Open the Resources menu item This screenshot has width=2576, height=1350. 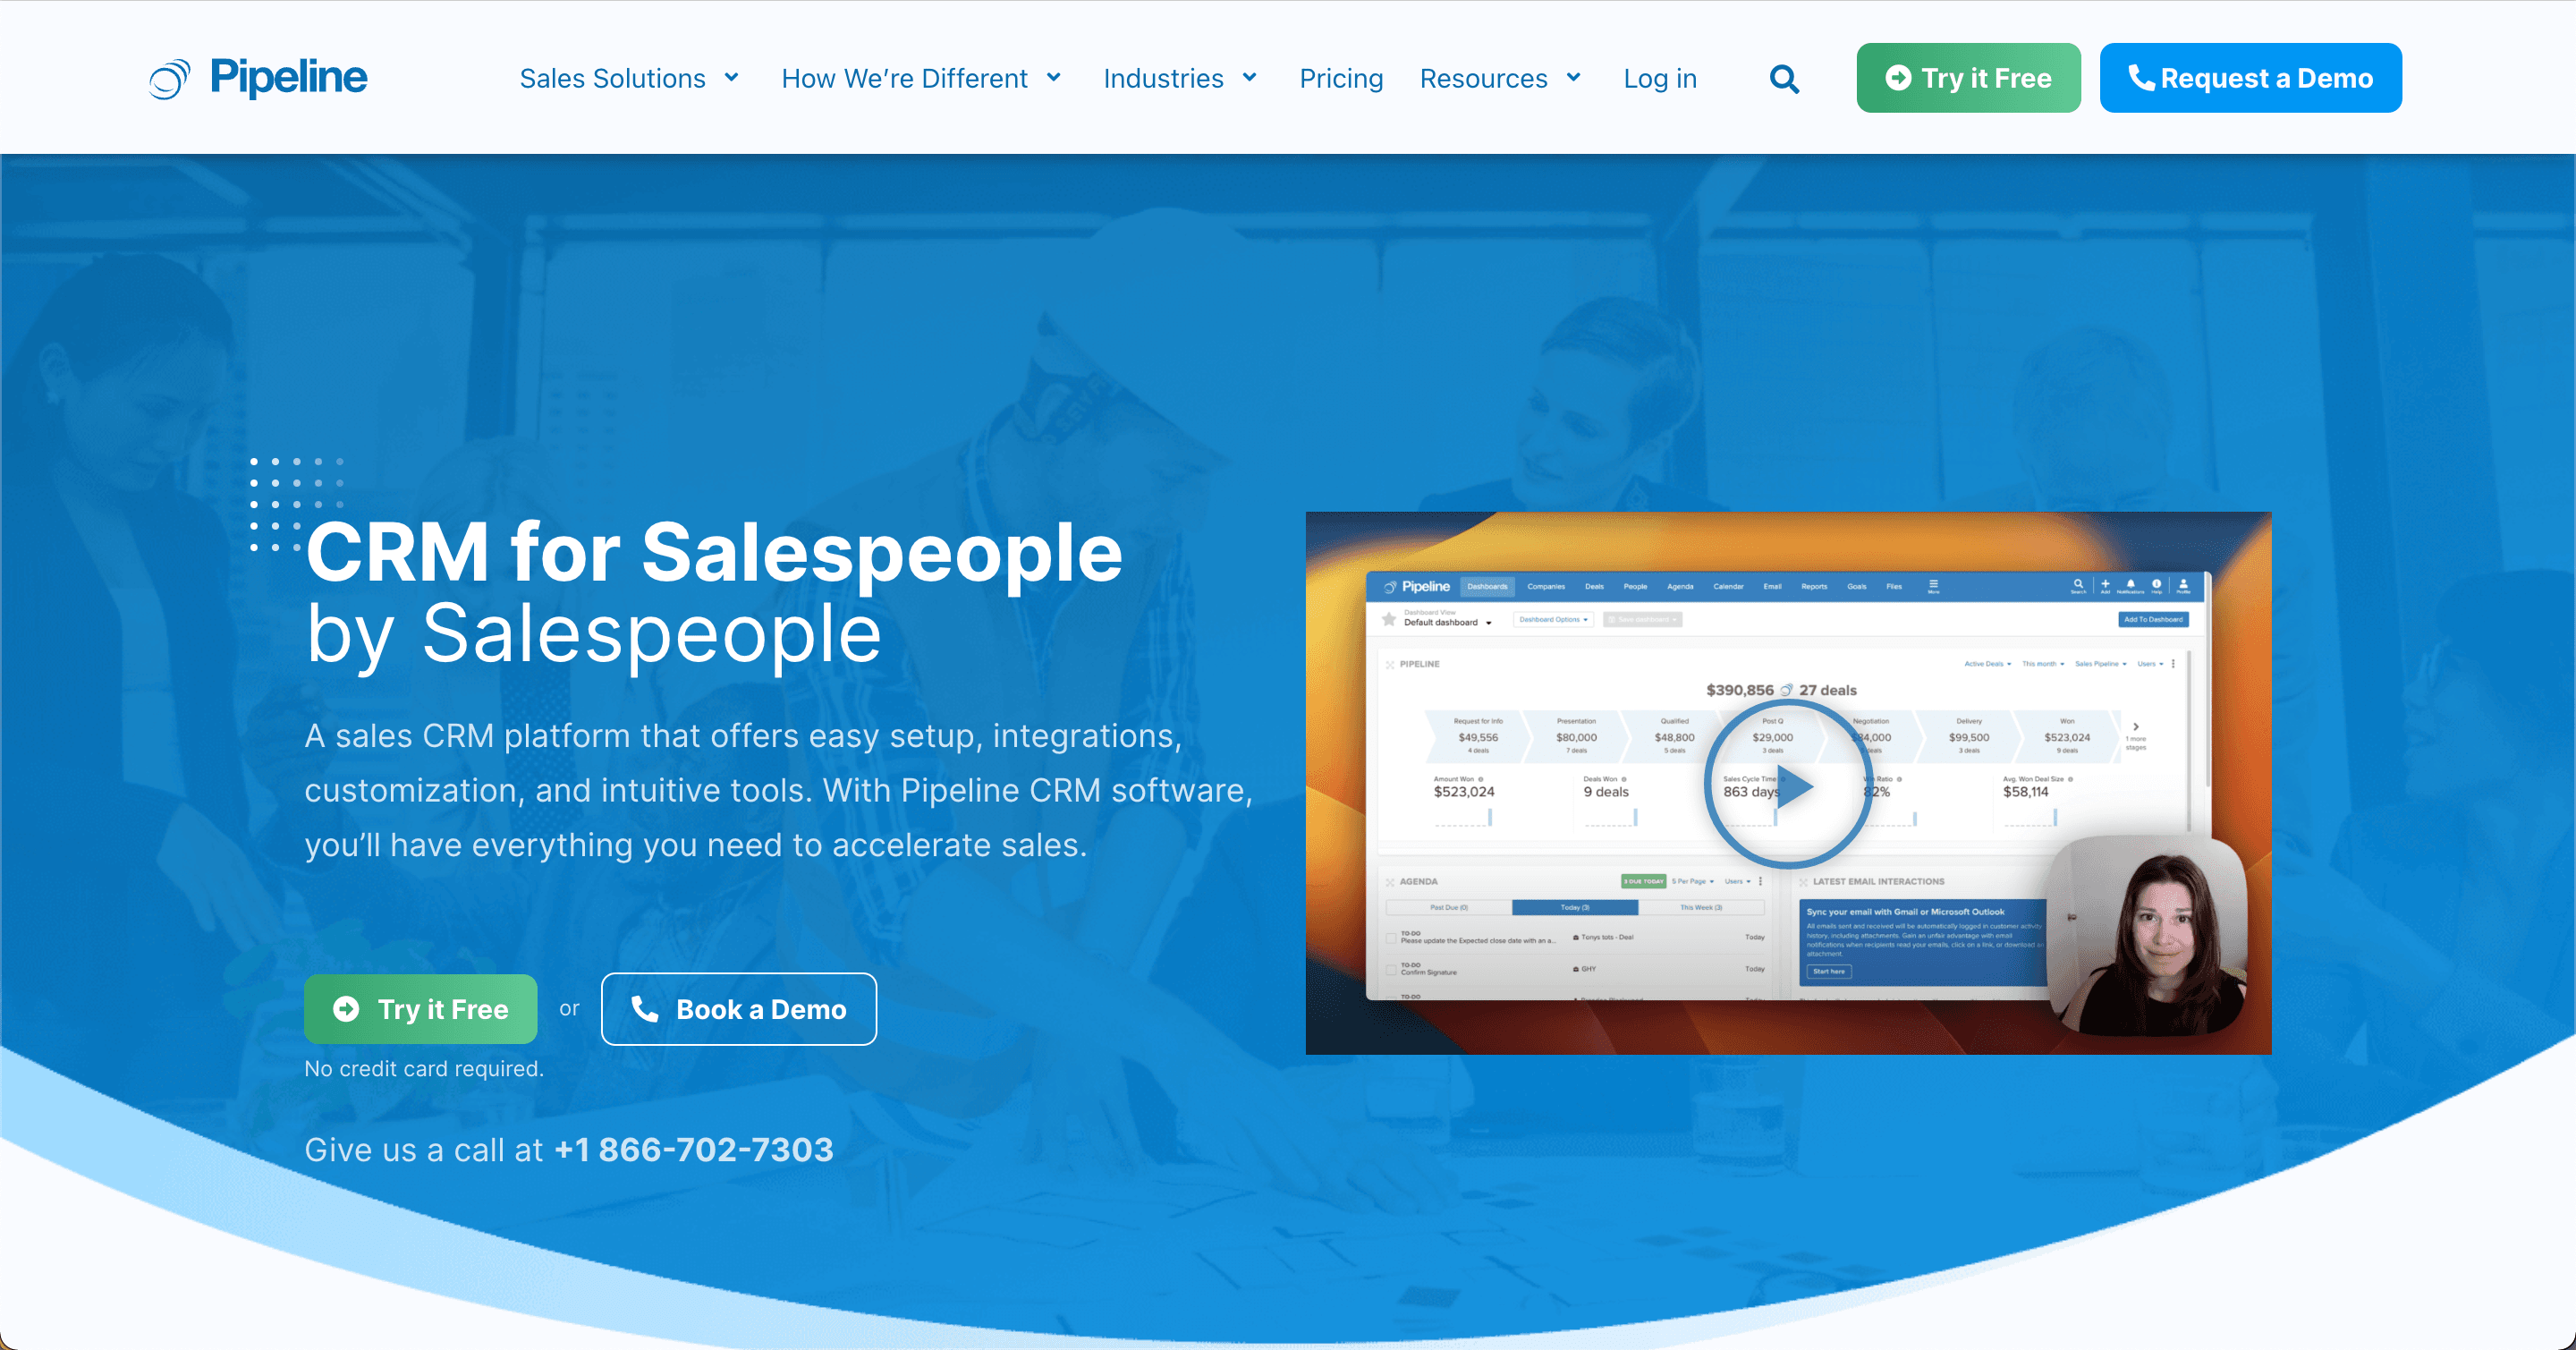pyautogui.click(x=1496, y=77)
